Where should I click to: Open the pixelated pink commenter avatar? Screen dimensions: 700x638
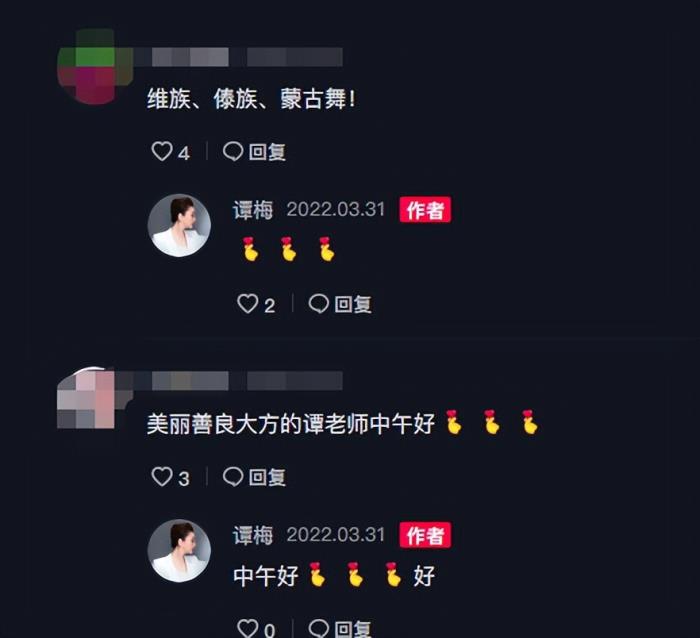click(x=93, y=398)
